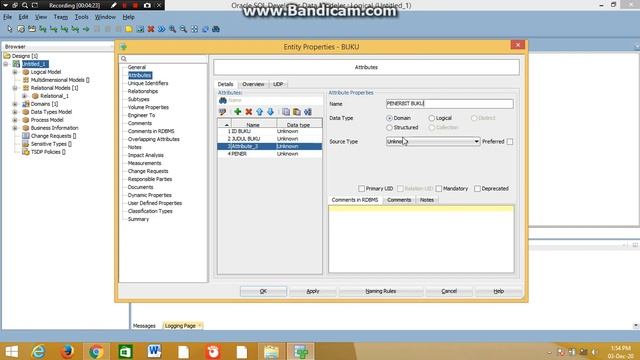Click the dialog Help button

click(498, 291)
